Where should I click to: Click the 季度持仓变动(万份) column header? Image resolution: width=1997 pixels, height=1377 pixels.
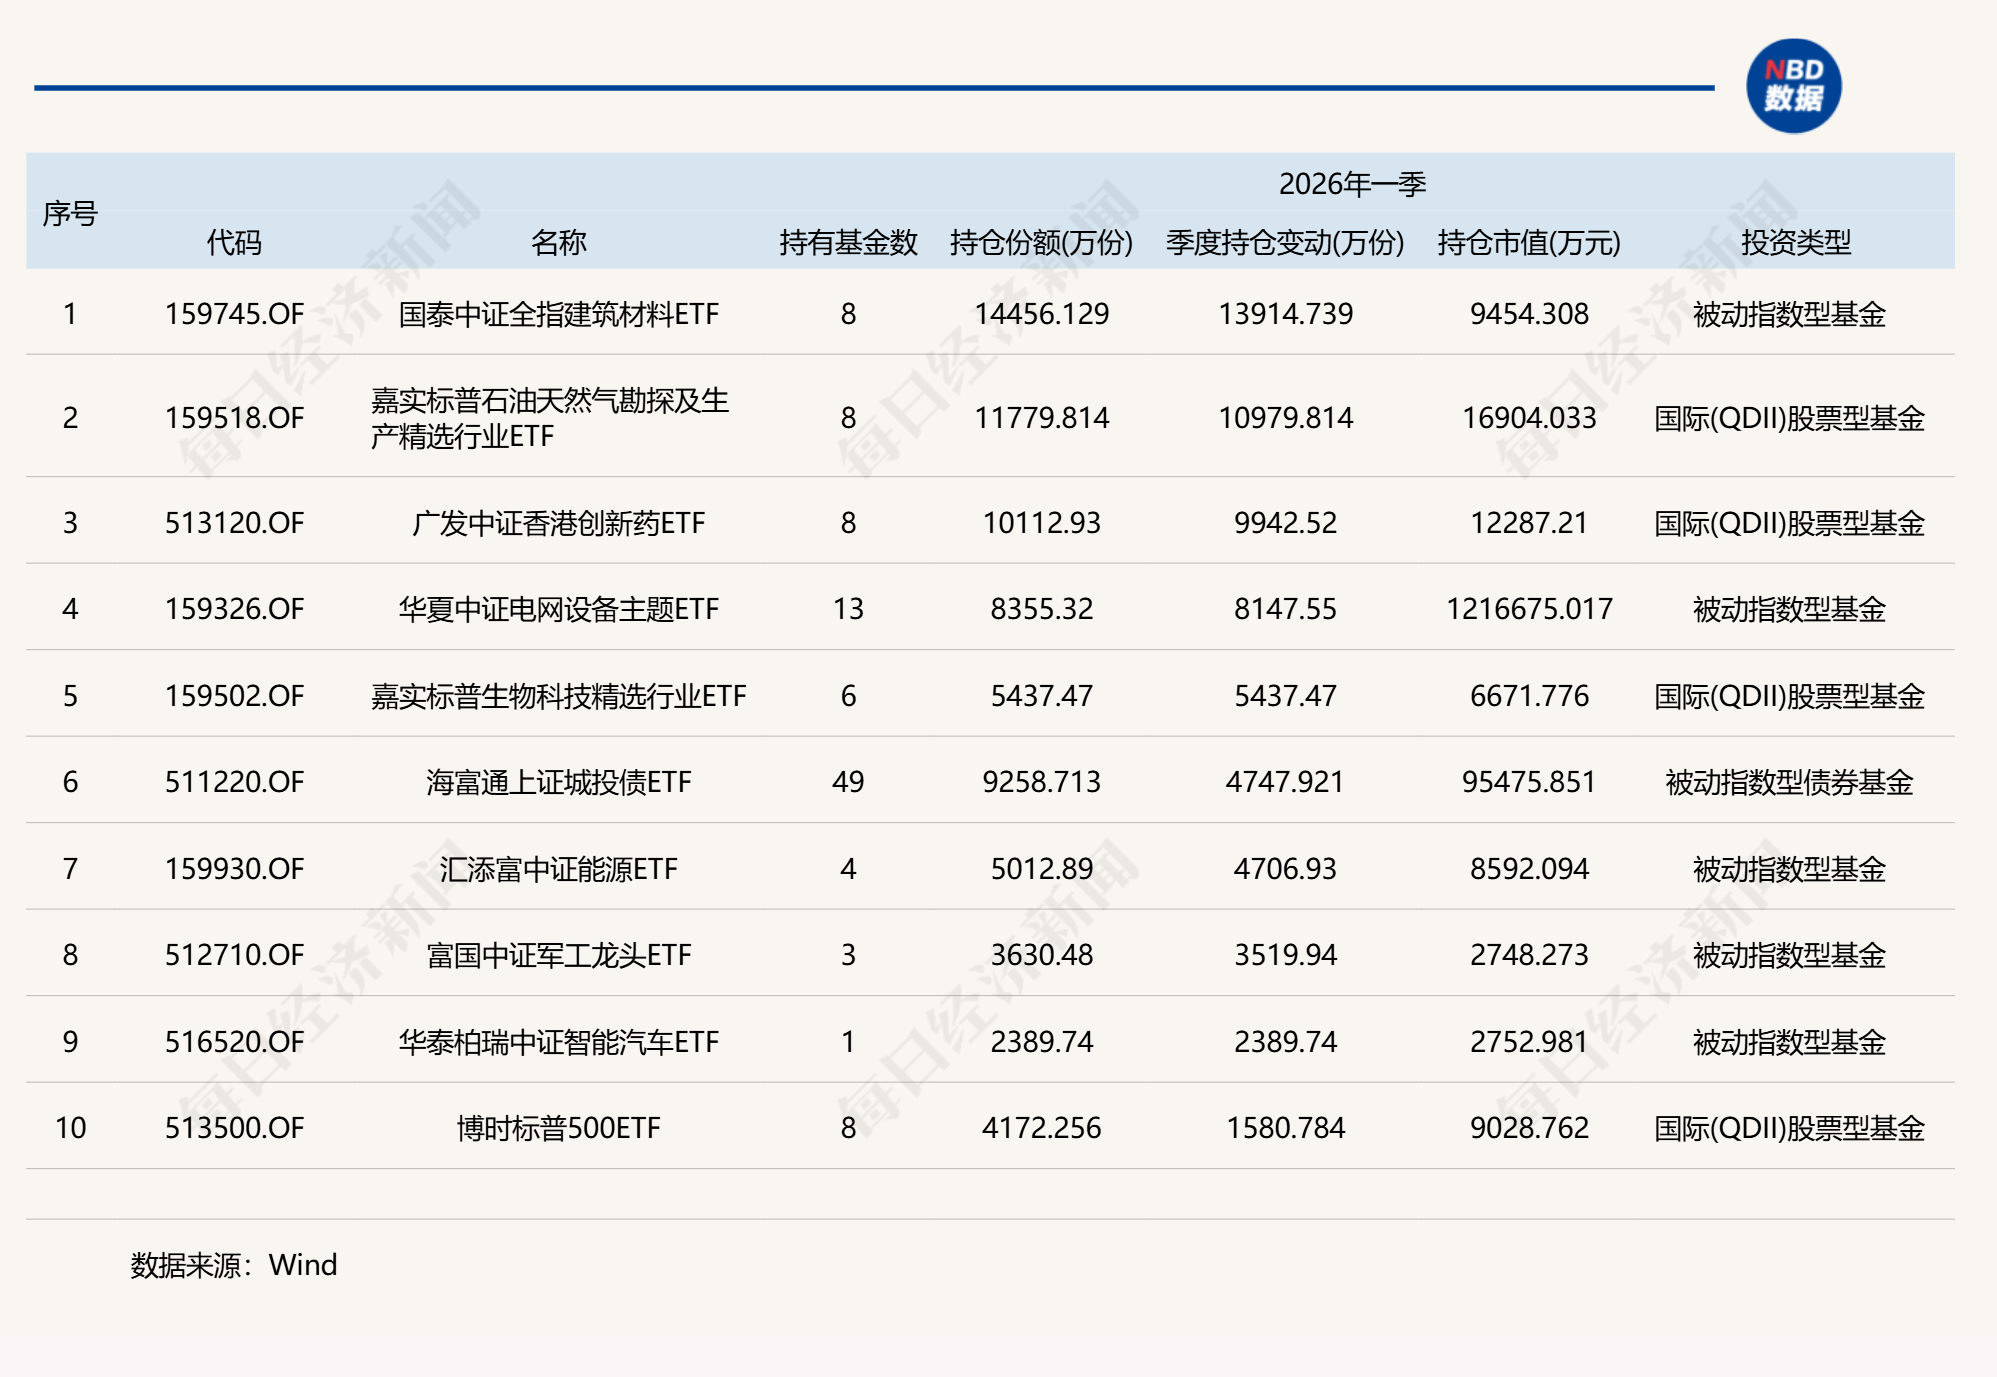pyautogui.click(x=1285, y=240)
